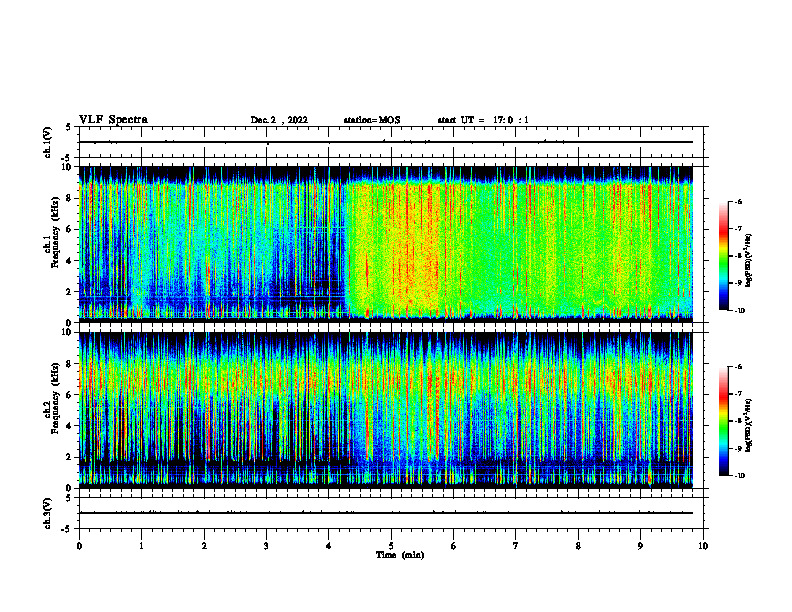Click the 'station=MOS' label
792x612 pixels.
(372, 120)
